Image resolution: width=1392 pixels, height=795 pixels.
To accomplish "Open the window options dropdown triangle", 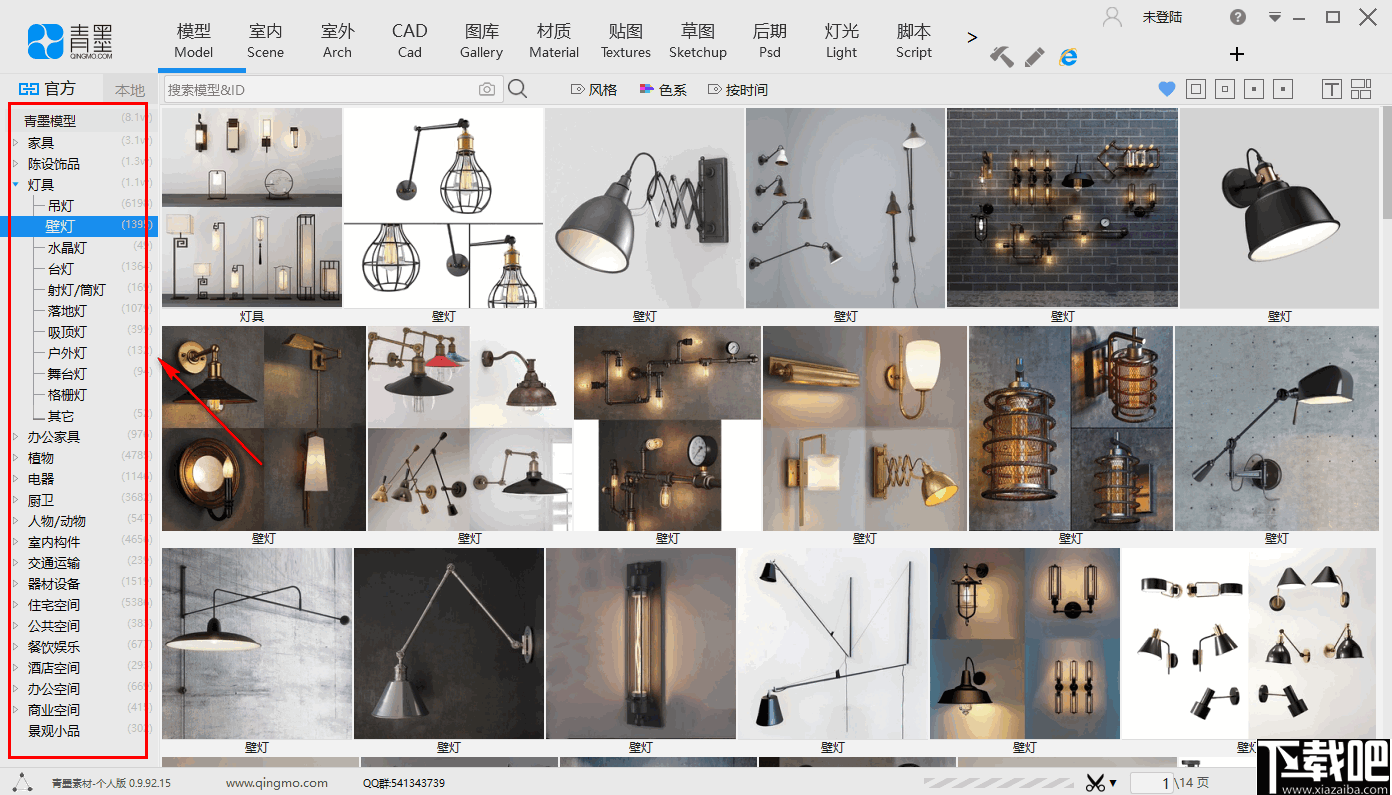I will coord(1275,17).
